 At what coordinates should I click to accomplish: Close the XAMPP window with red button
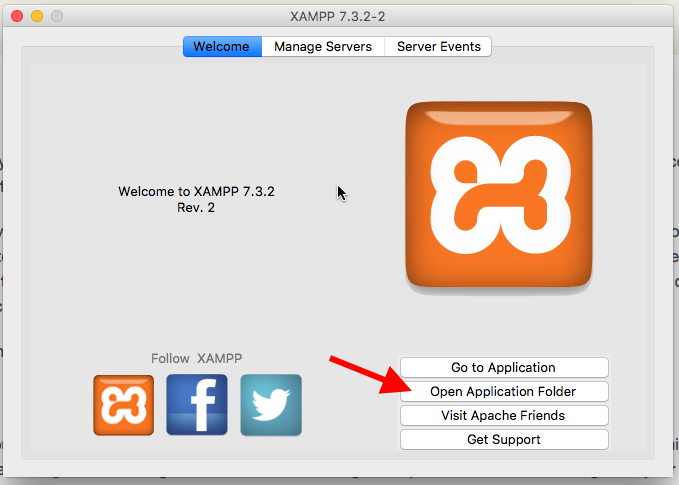[17, 16]
